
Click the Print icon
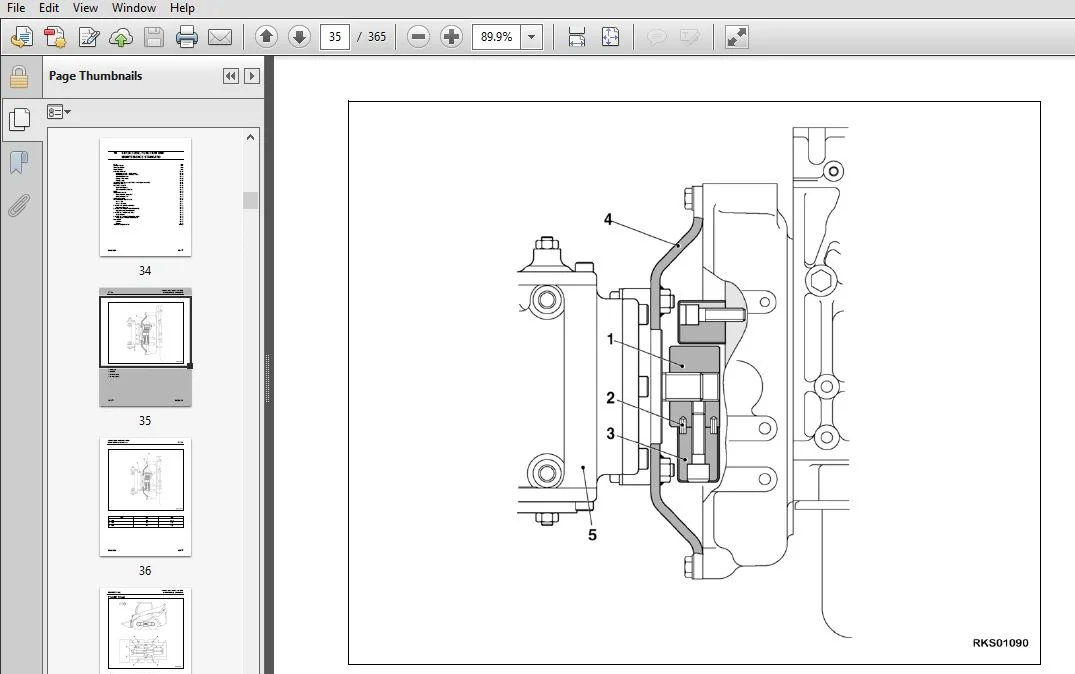pos(186,37)
